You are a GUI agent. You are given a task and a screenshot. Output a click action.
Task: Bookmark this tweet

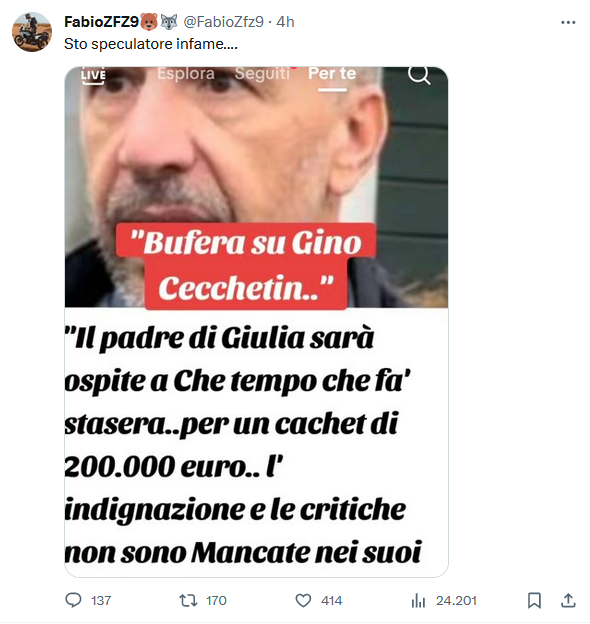point(534,601)
